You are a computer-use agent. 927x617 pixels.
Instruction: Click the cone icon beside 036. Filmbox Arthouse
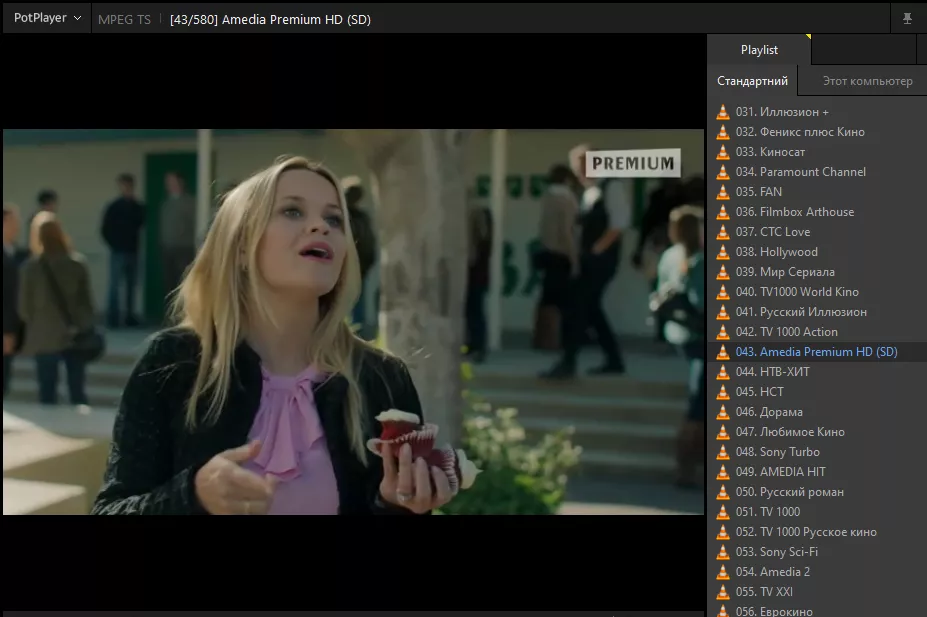tap(722, 212)
